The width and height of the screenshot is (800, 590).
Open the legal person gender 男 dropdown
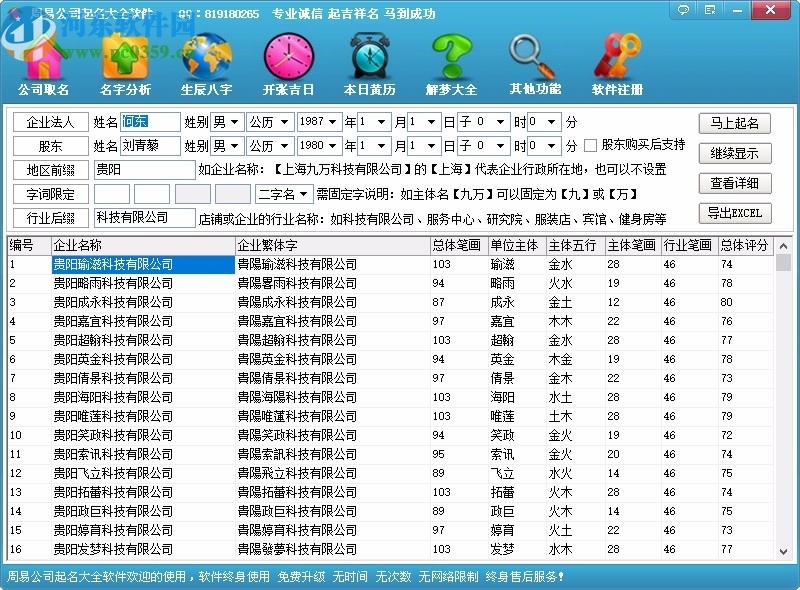pyautogui.click(x=228, y=122)
